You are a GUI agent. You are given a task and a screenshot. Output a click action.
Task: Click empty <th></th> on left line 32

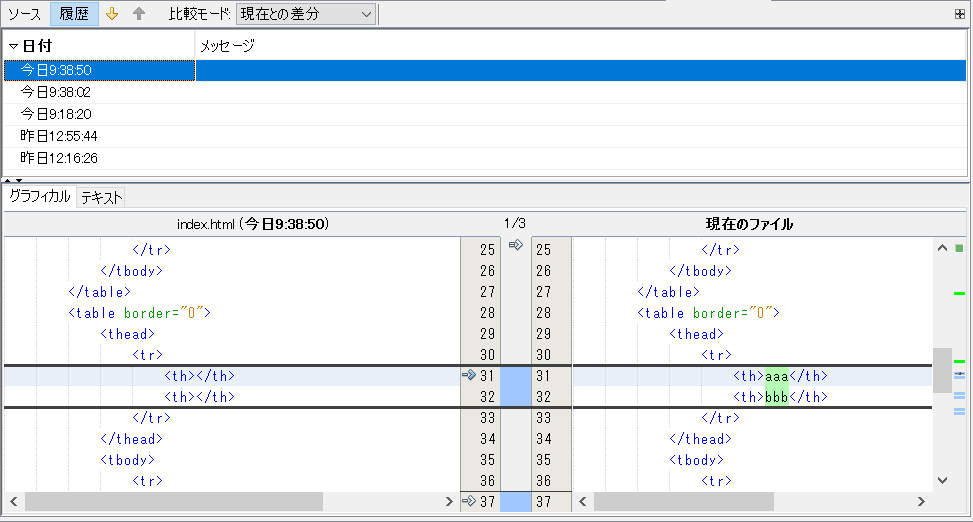tap(200, 397)
